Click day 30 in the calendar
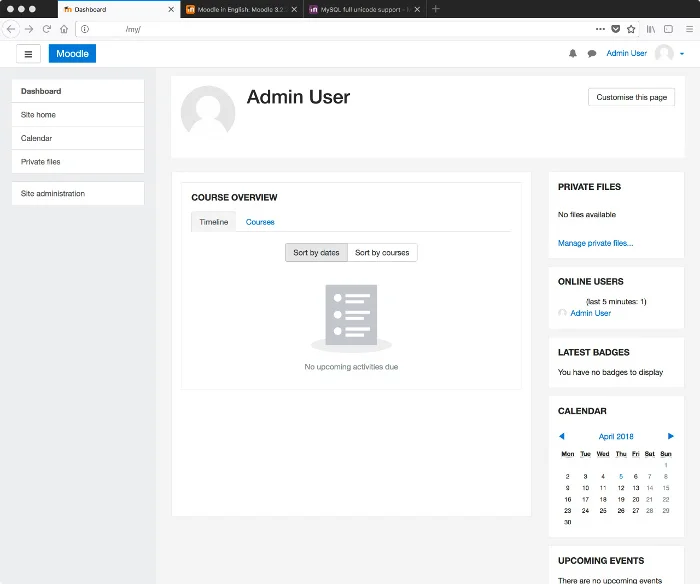The image size is (700, 584). click(567, 522)
